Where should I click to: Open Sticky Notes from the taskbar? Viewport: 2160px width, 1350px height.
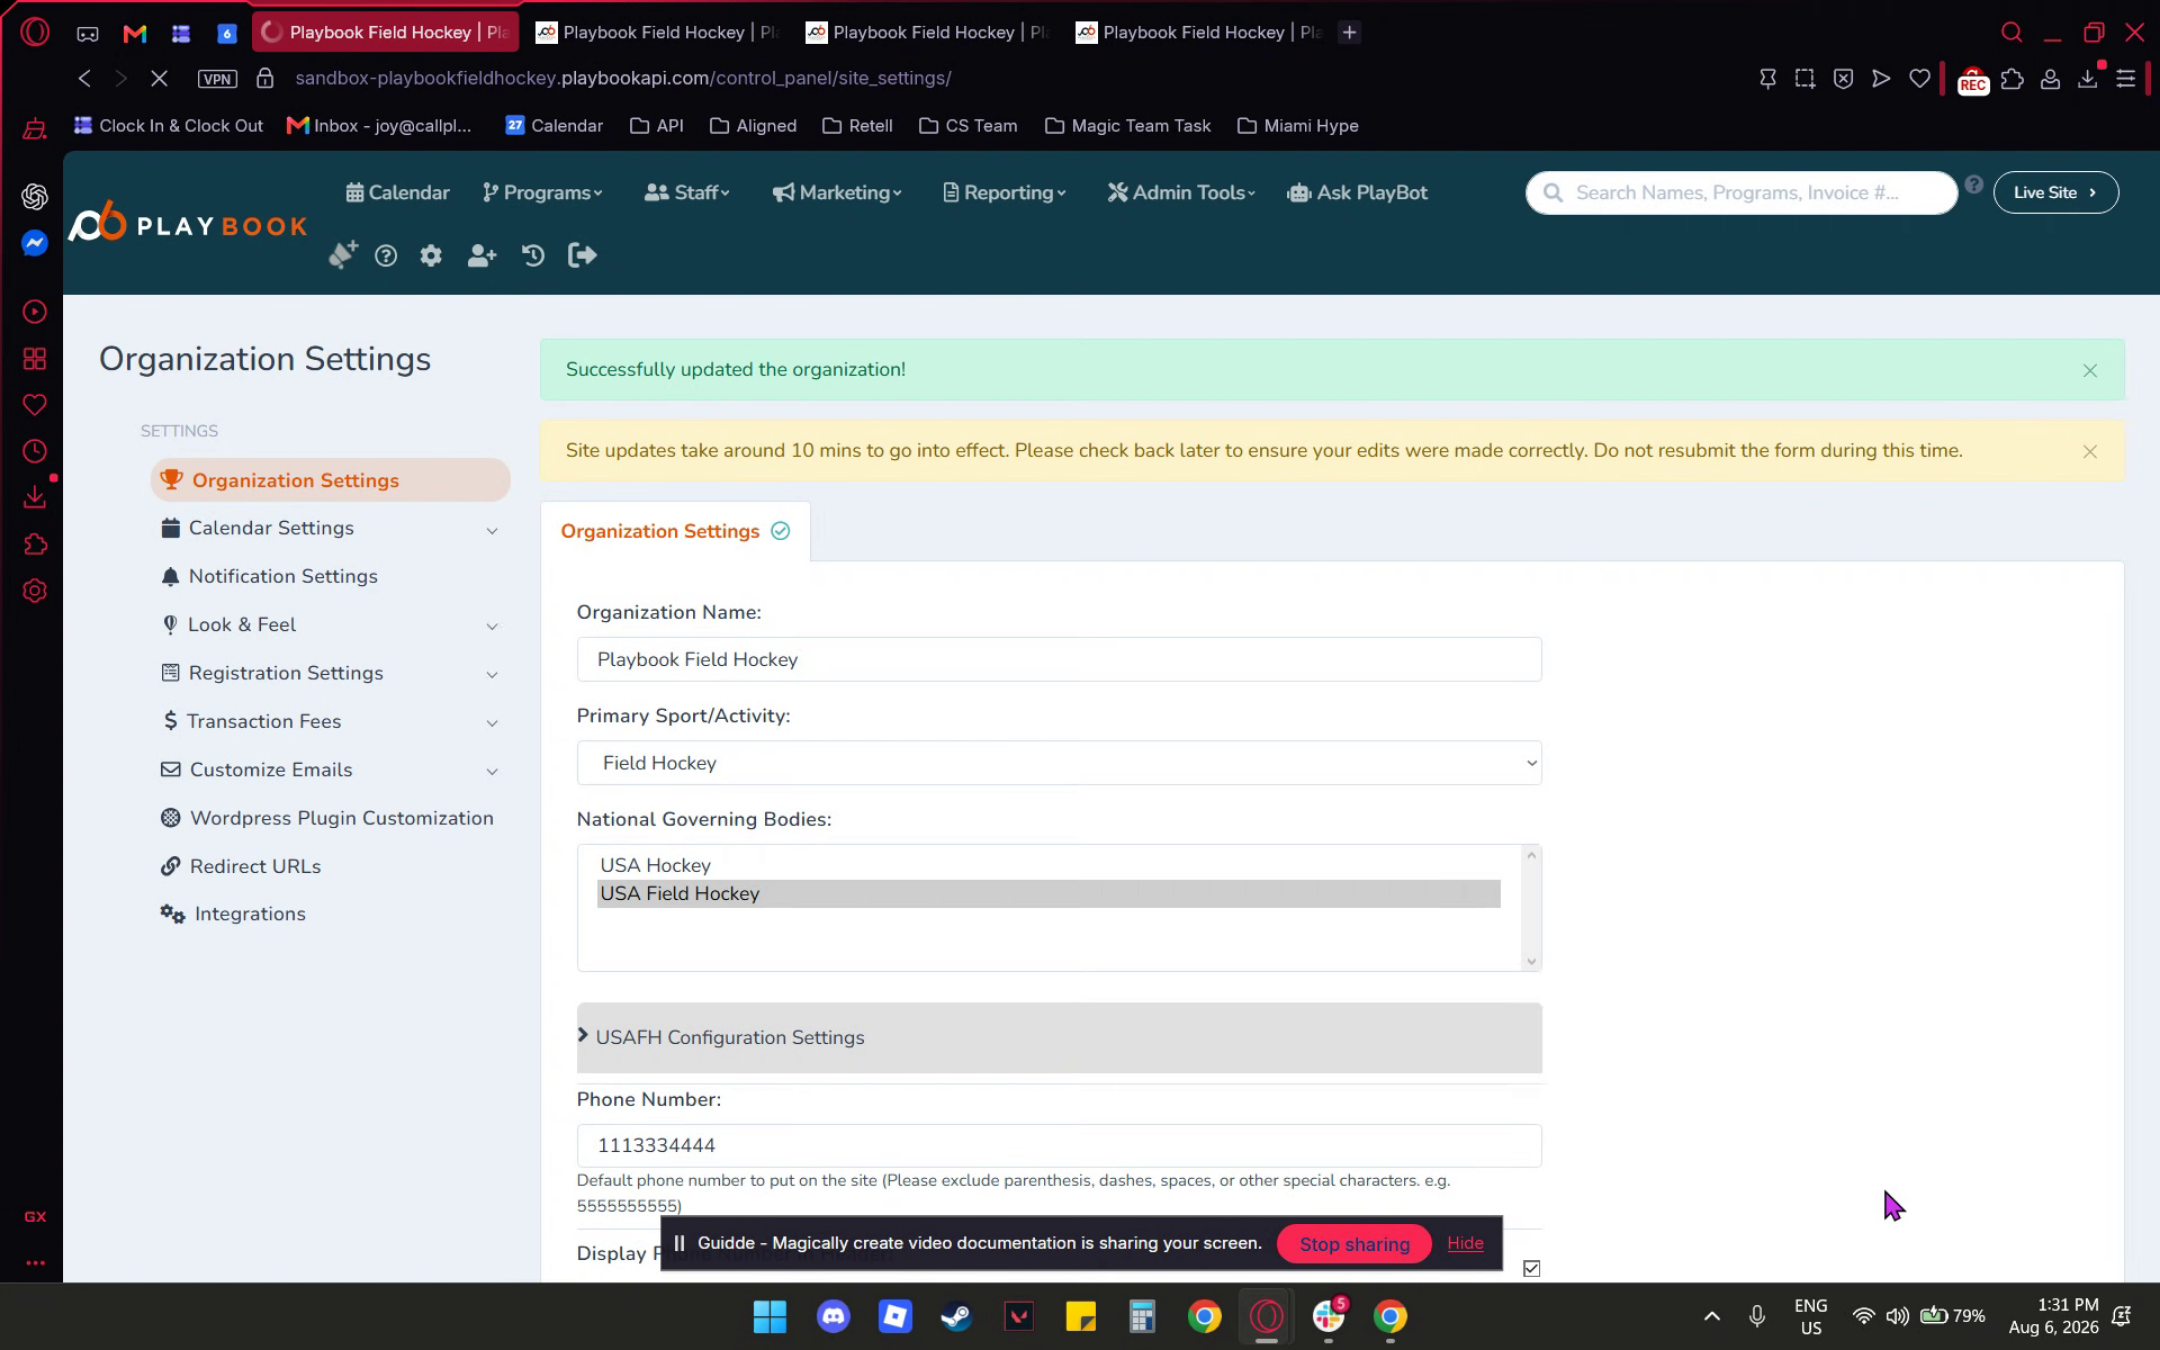point(1081,1316)
